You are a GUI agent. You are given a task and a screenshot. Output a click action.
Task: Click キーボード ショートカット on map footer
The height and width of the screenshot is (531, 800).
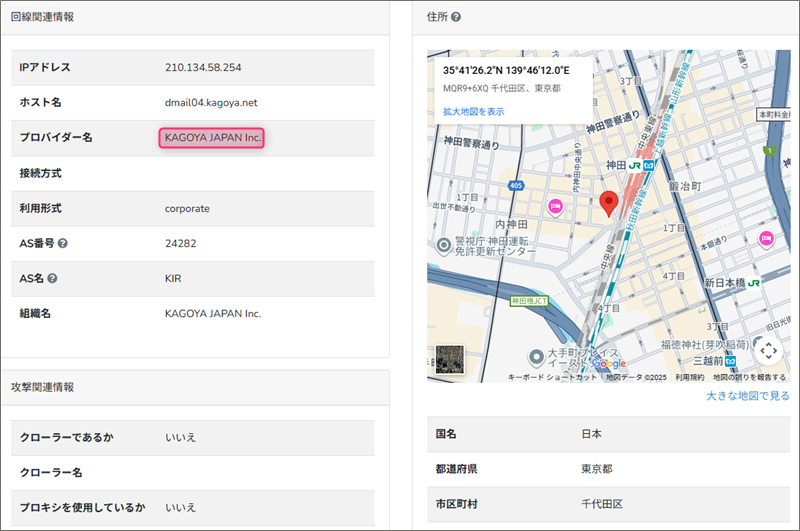pyautogui.click(x=554, y=377)
